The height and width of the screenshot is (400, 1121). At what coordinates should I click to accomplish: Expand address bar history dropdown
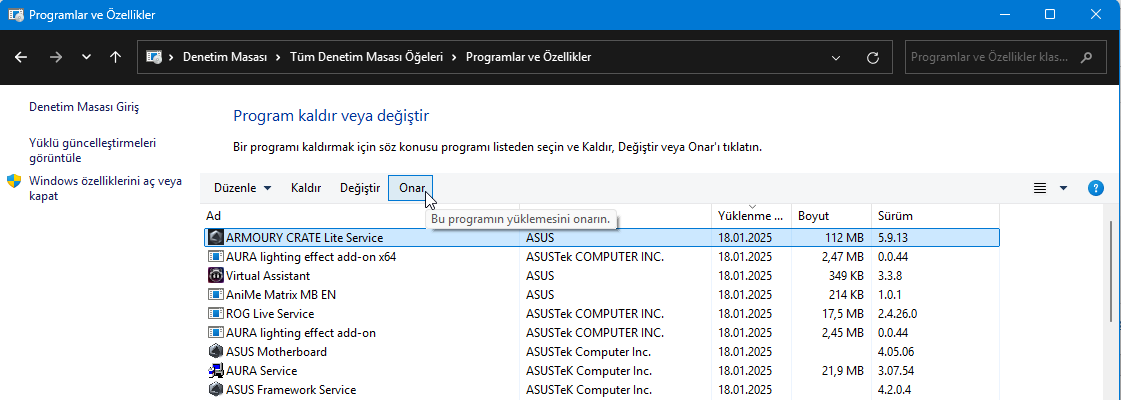click(x=836, y=57)
